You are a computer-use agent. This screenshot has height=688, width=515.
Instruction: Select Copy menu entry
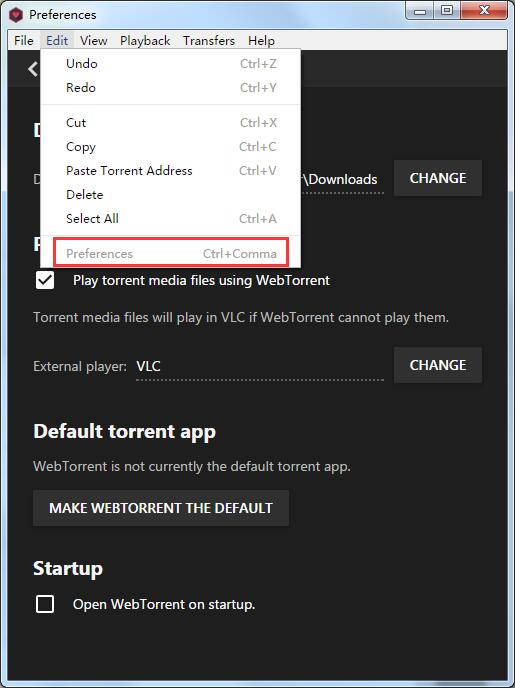[170, 147]
